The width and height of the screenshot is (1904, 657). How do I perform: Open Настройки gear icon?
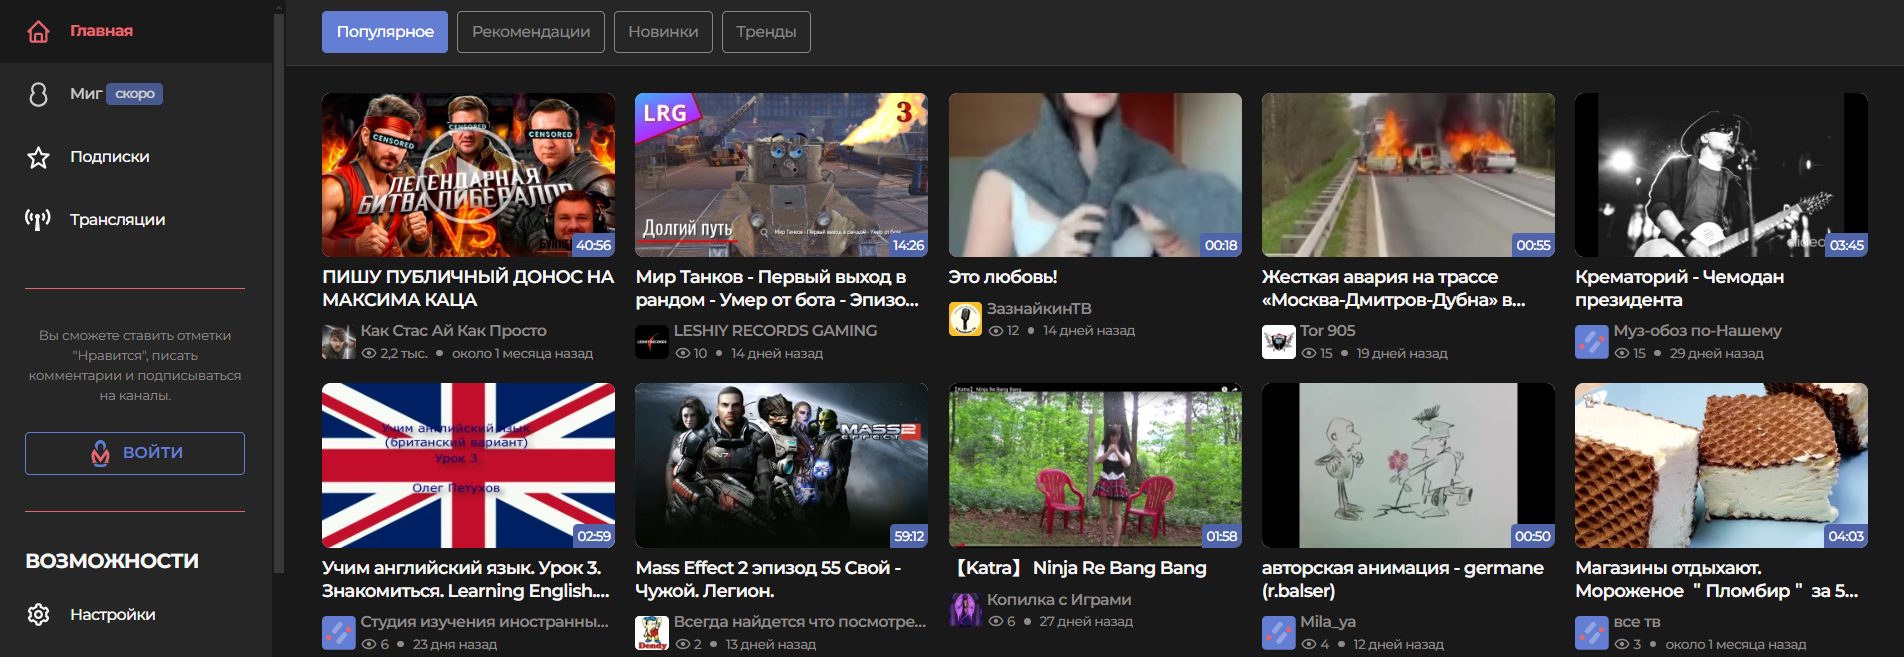tap(38, 614)
